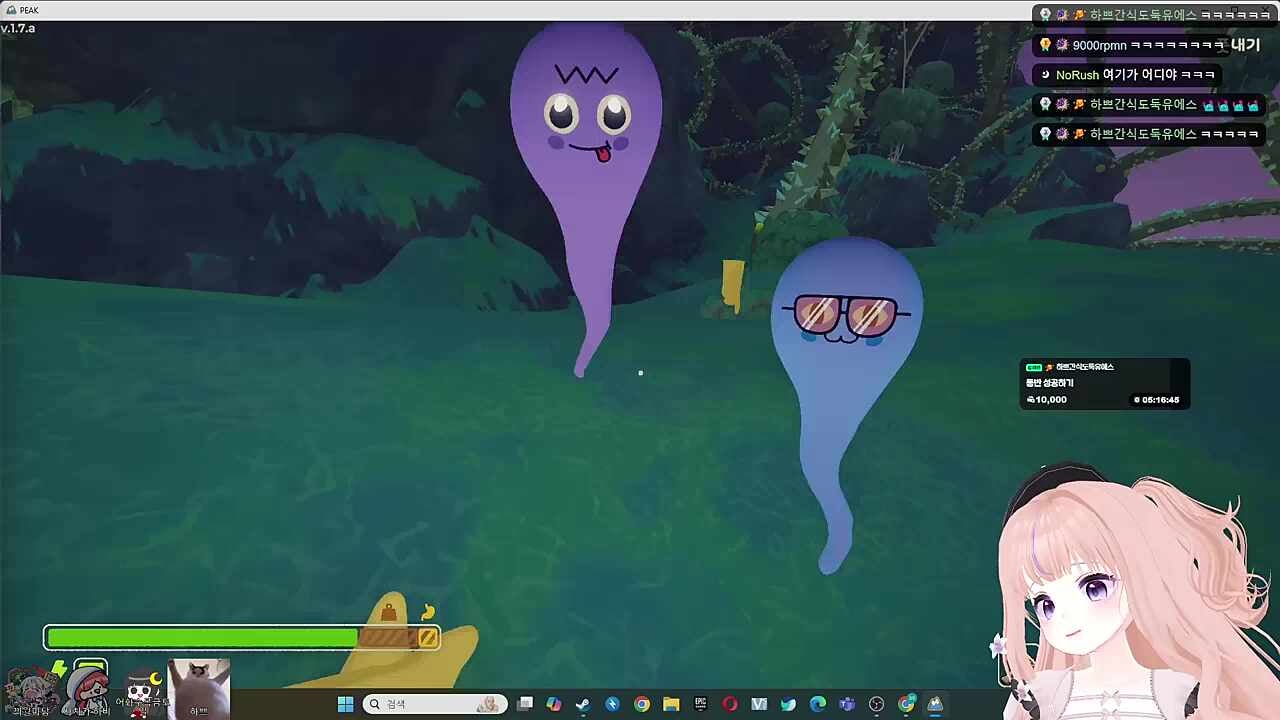This screenshot has height=720, width=1280.
Task: Click the hunger stomach icon above bar
Action: pyautogui.click(x=428, y=611)
